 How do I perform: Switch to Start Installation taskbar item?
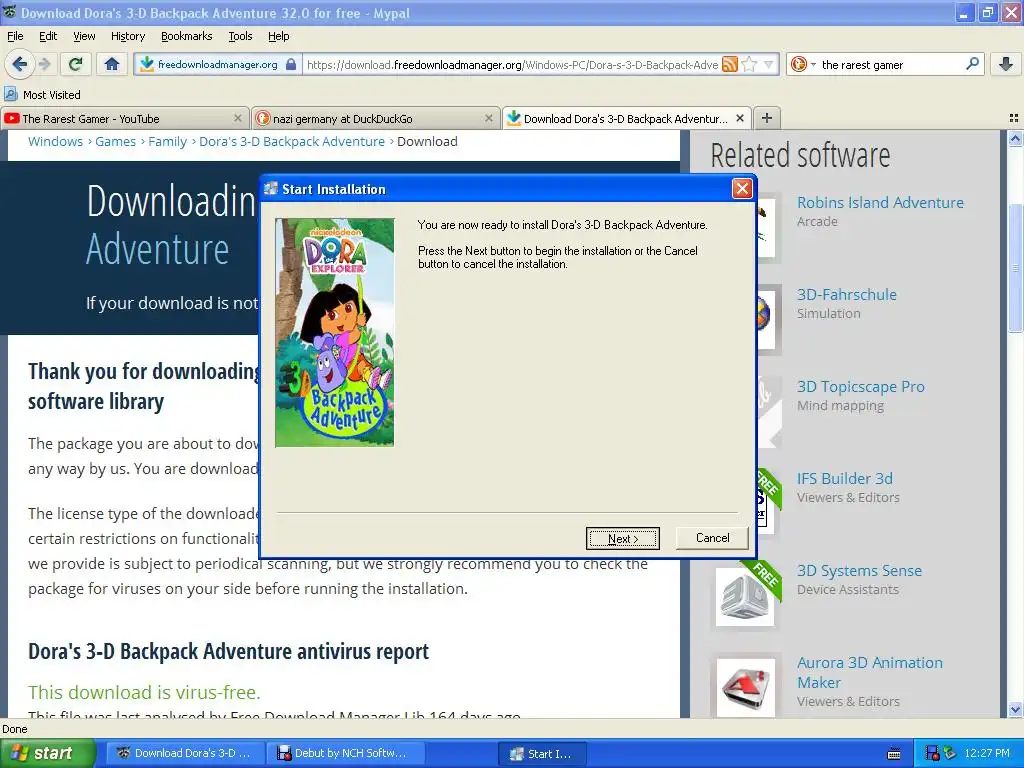point(541,753)
